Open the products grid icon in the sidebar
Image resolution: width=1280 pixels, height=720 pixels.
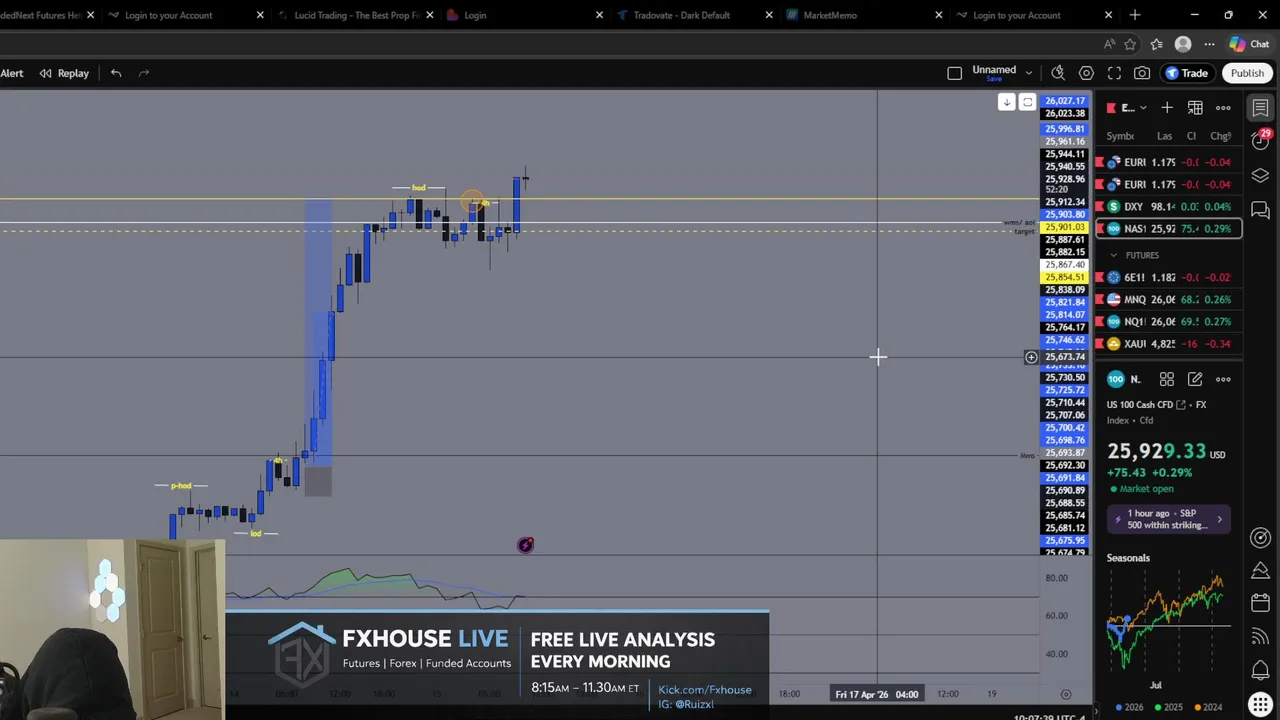point(1260,705)
